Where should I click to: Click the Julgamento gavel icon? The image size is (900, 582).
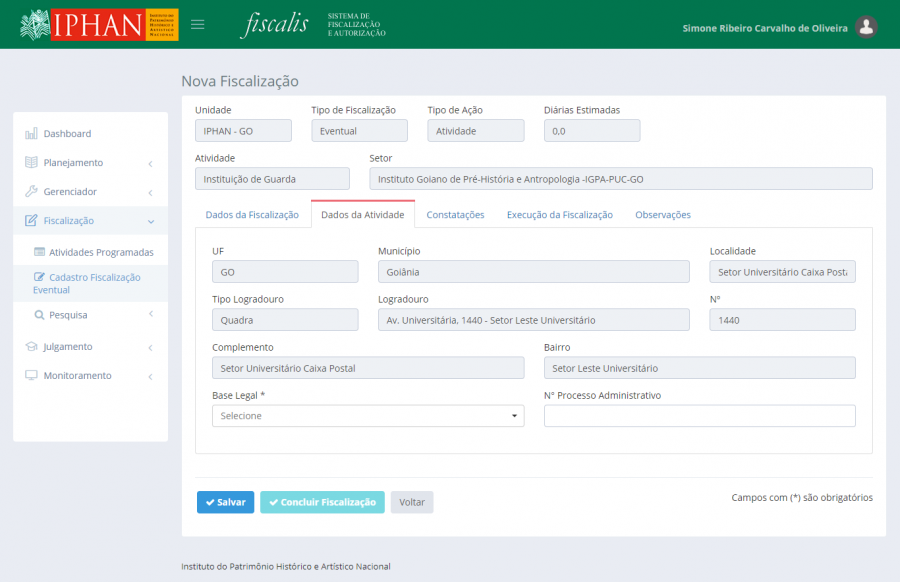[31, 347]
